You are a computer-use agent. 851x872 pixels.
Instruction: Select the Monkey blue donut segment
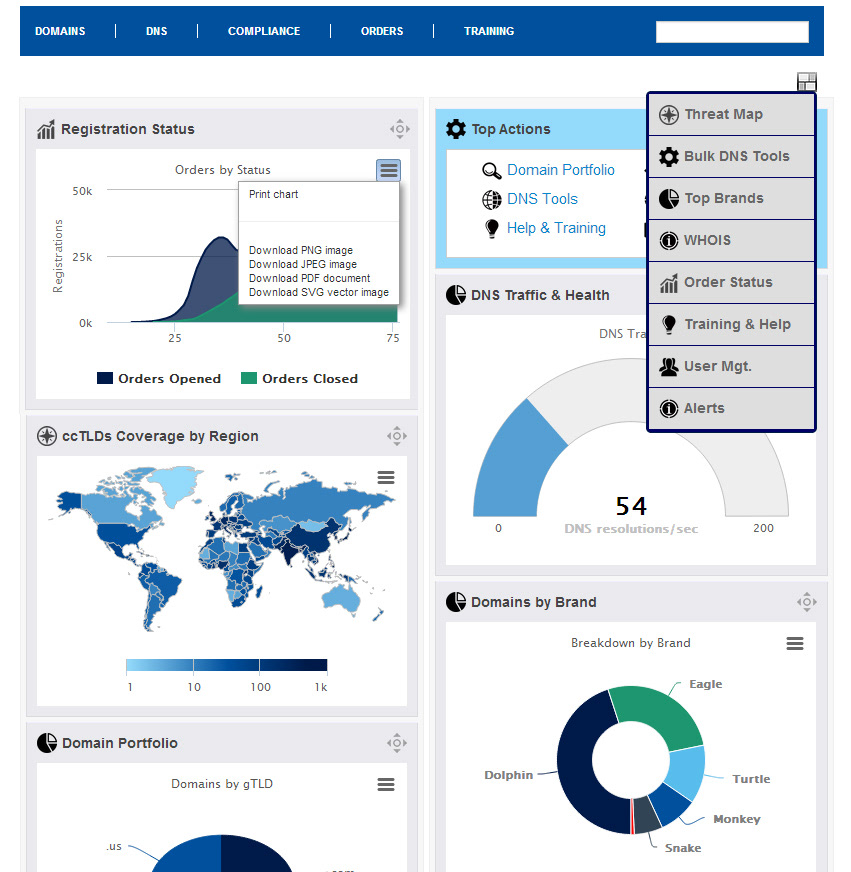pos(670,805)
